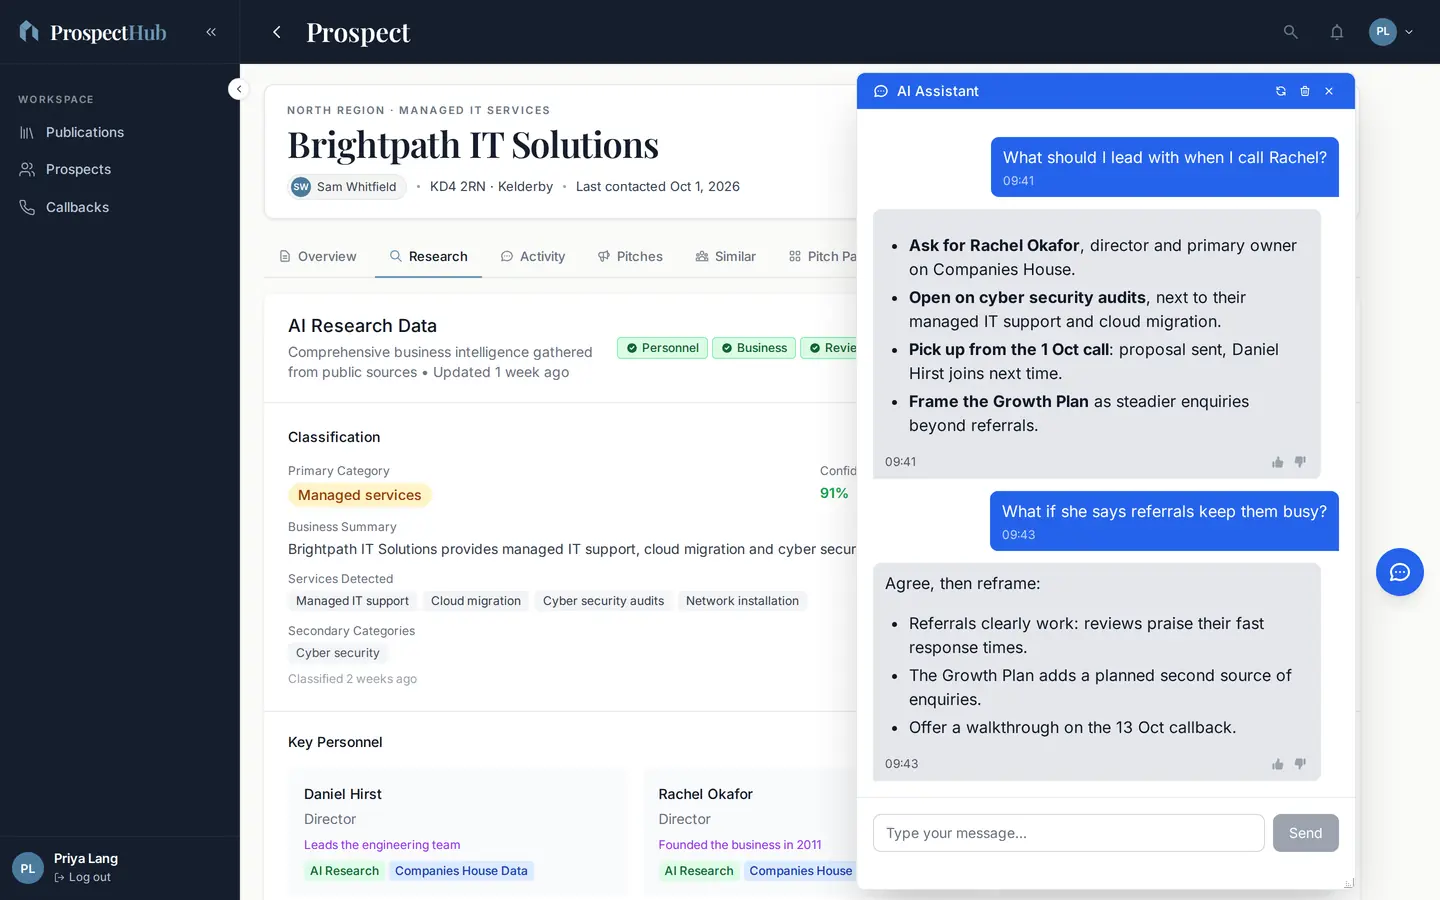Open the Activity tab
The image size is (1440, 900).
(533, 257)
